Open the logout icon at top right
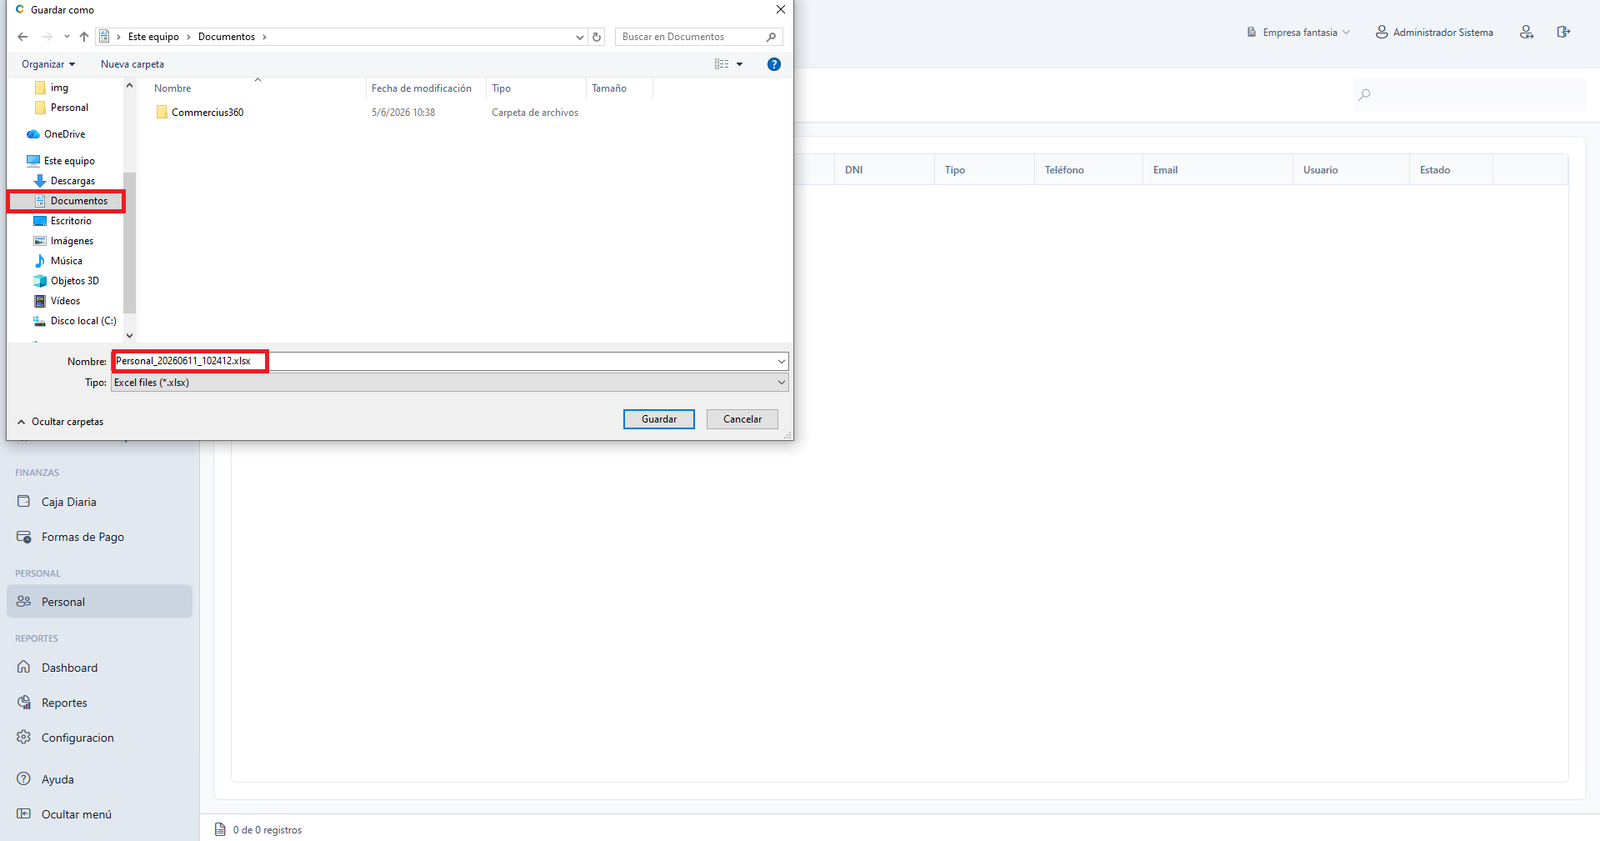 coord(1563,32)
